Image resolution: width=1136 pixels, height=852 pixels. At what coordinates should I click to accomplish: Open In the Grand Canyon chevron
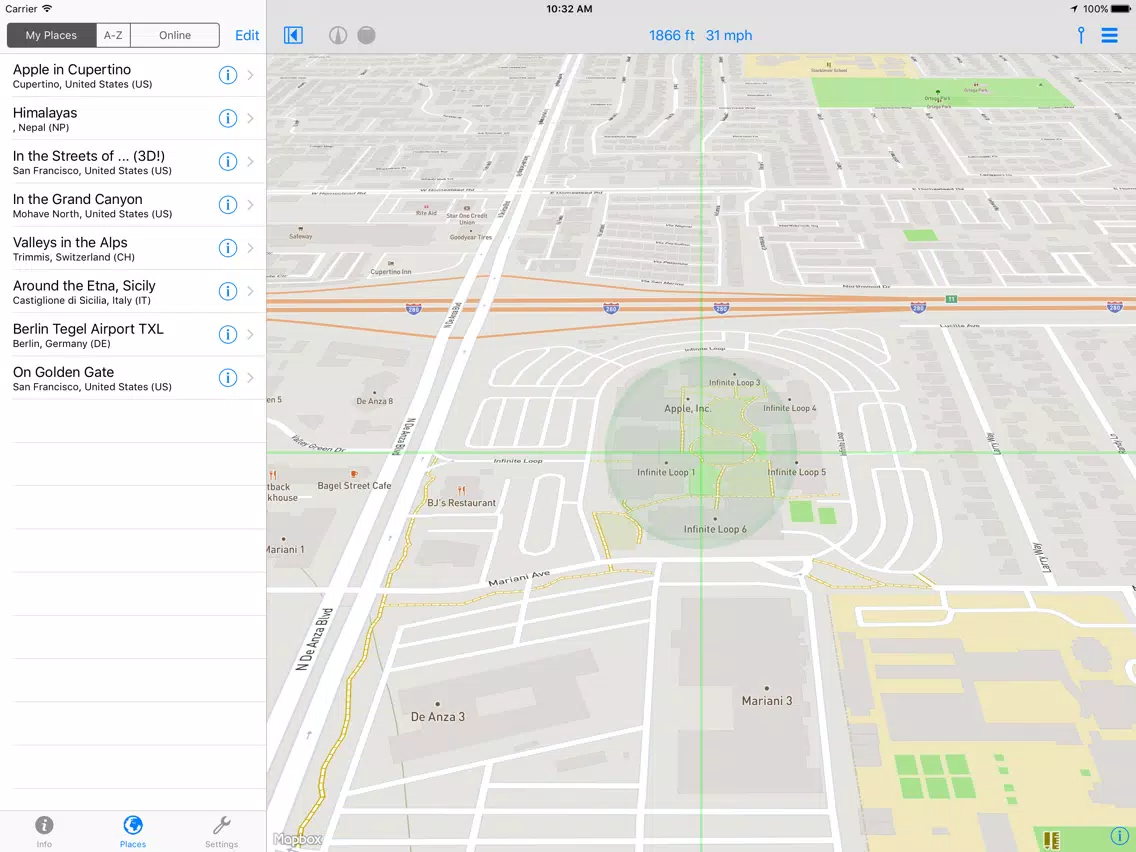(x=250, y=204)
